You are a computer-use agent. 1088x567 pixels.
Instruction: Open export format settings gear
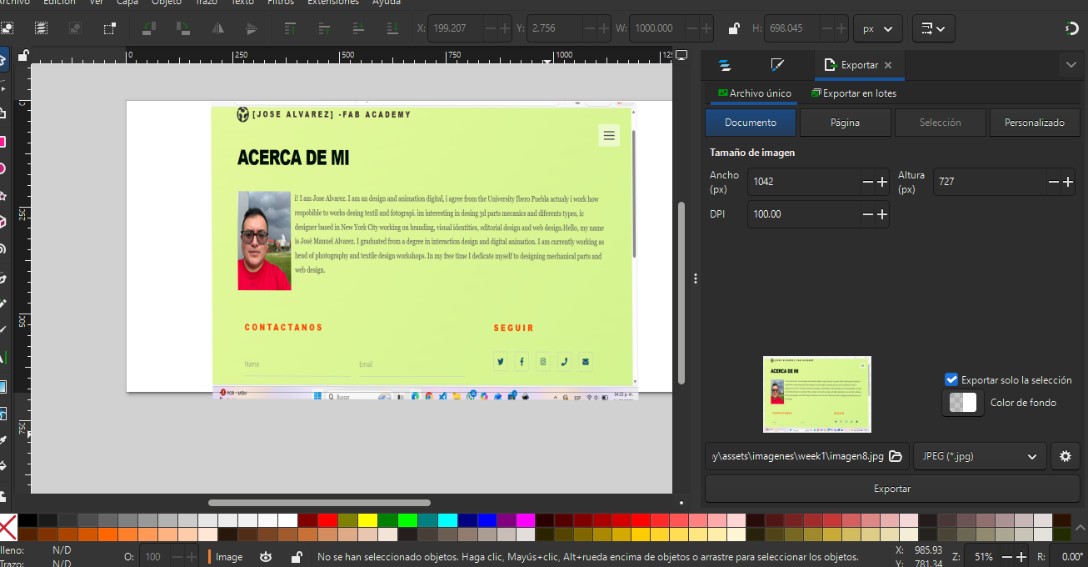pyautogui.click(x=1065, y=456)
